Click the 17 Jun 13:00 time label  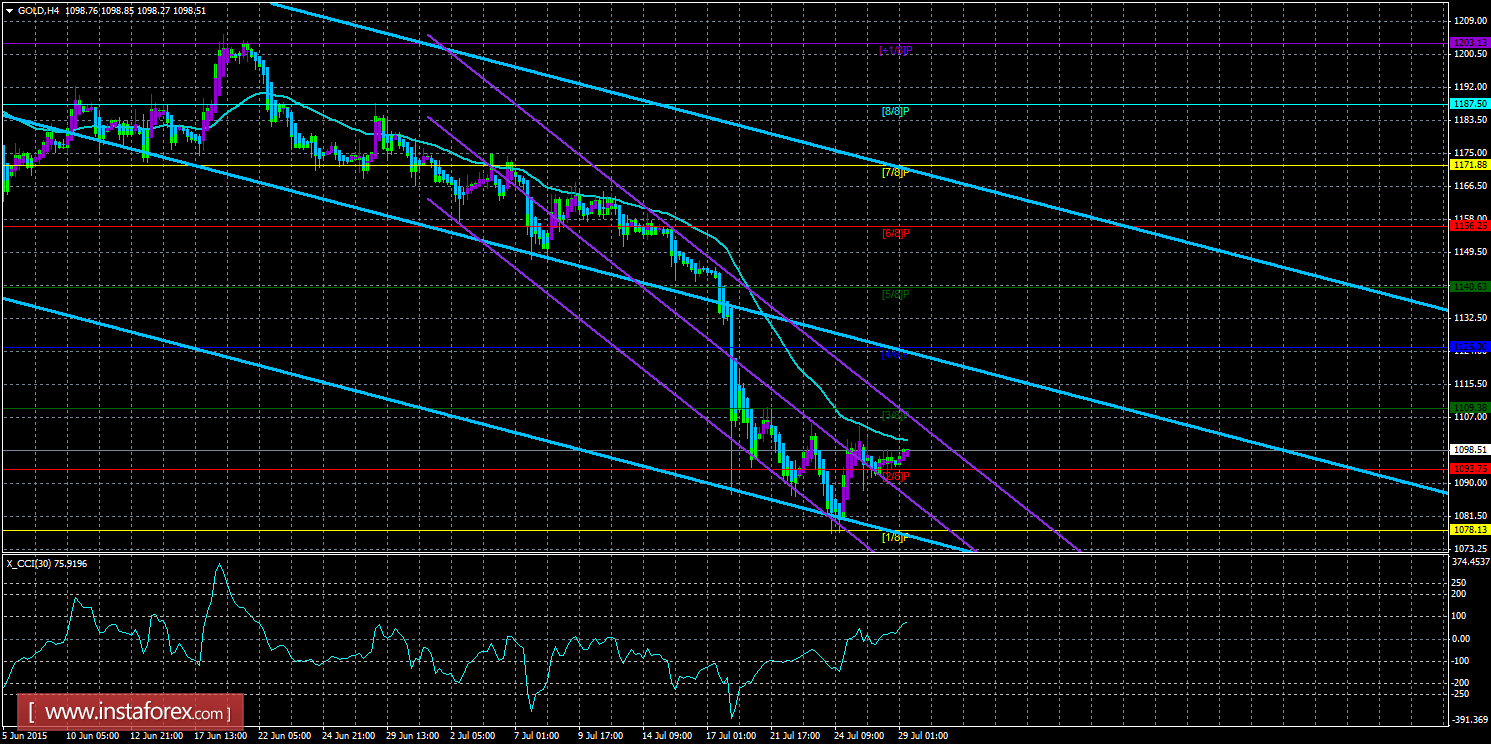(221, 736)
